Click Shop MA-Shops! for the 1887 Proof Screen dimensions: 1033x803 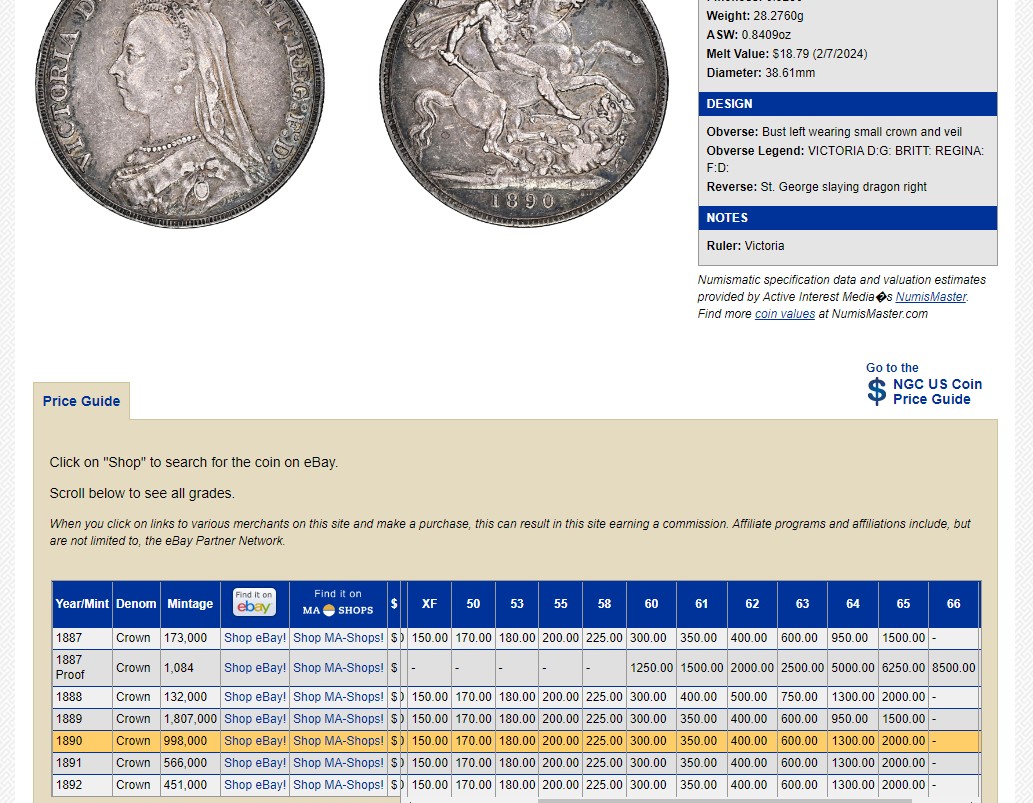pyautogui.click(x=338, y=668)
